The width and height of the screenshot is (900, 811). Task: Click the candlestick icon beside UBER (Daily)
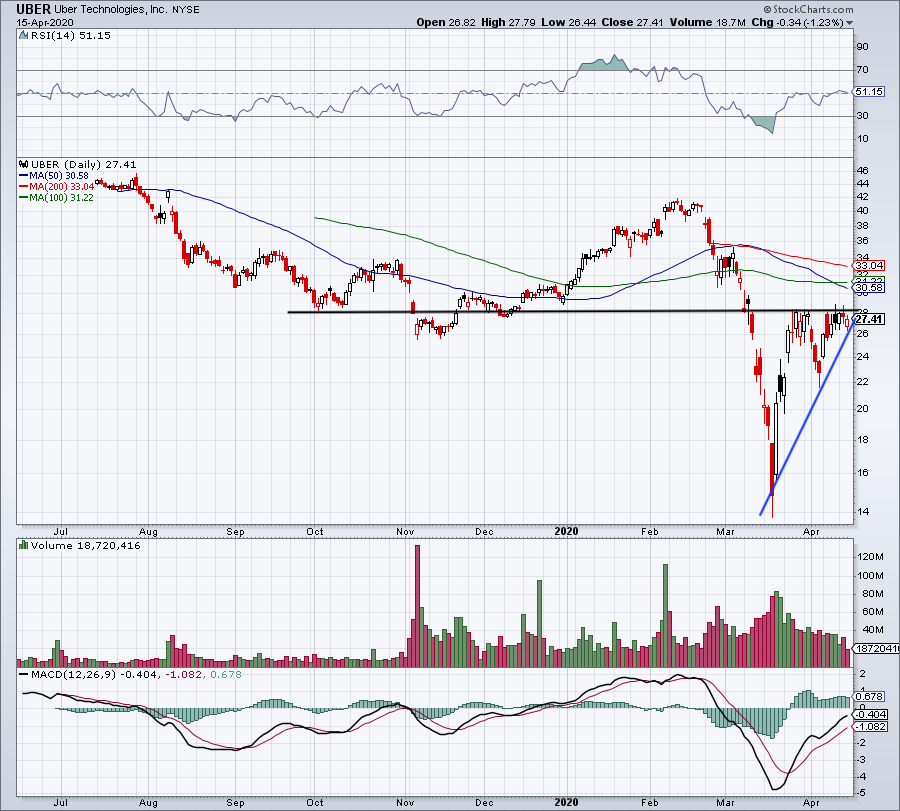tap(24, 165)
